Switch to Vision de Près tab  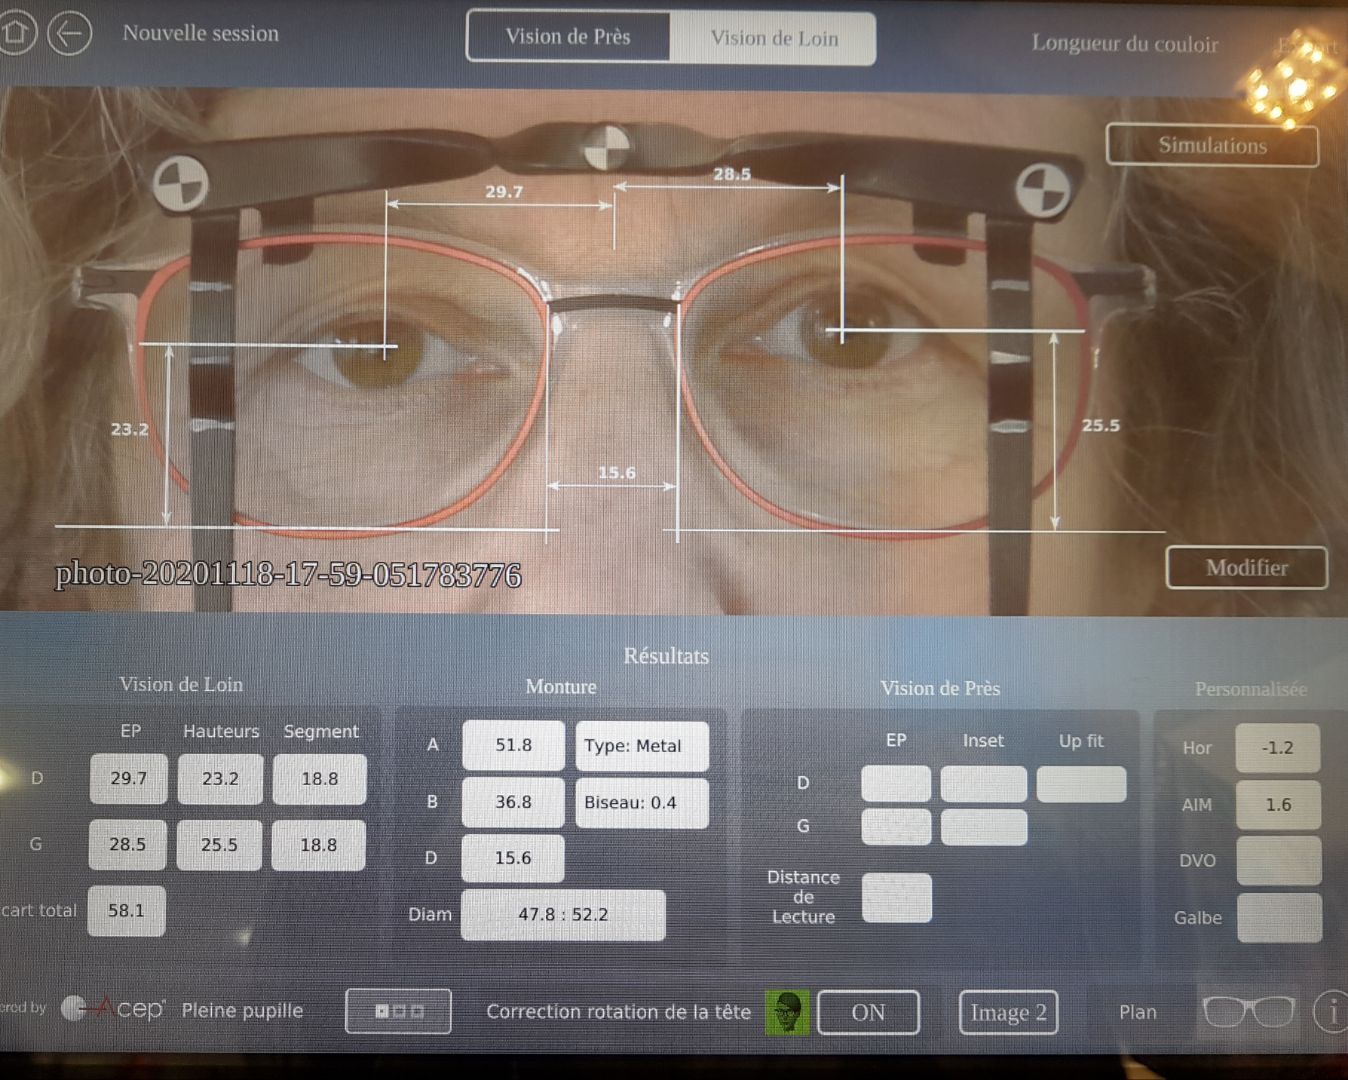(x=568, y=37)
